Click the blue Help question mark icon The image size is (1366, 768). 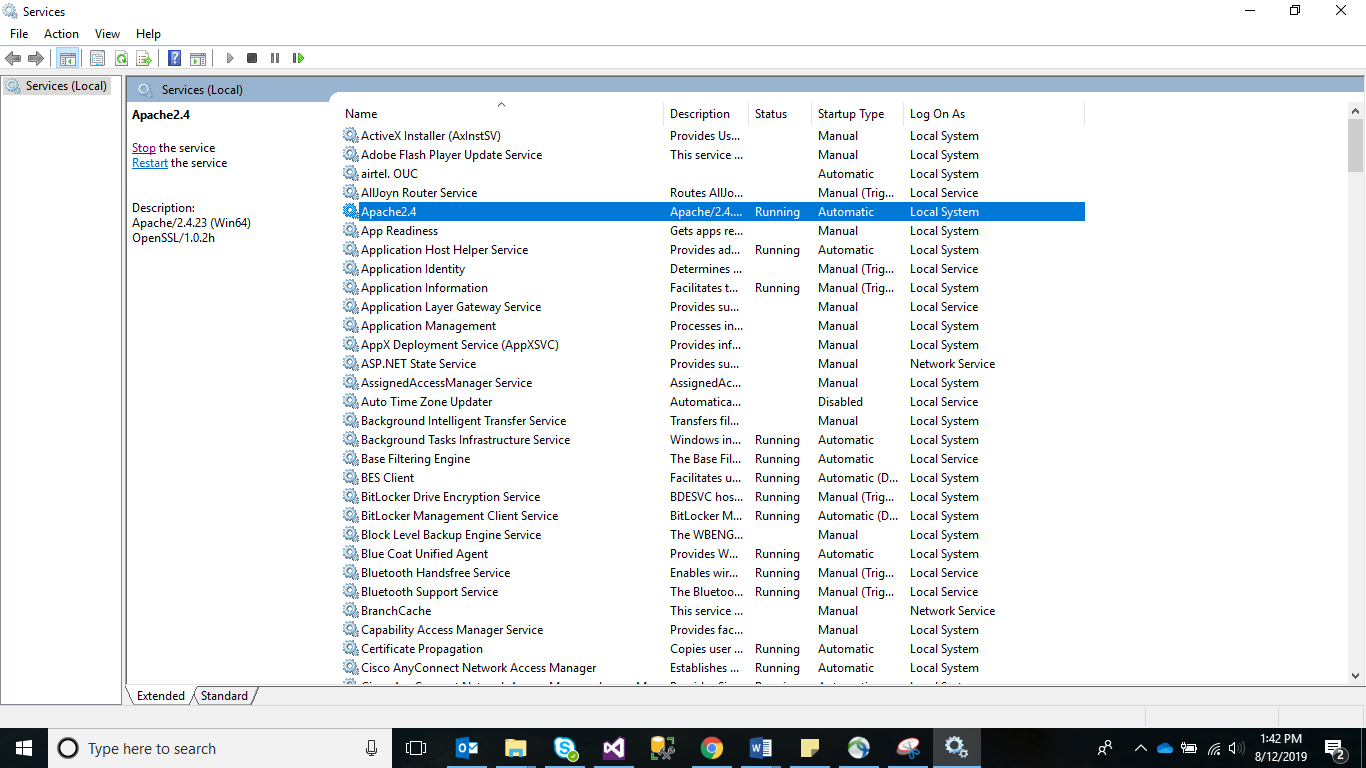coord(174,59)
